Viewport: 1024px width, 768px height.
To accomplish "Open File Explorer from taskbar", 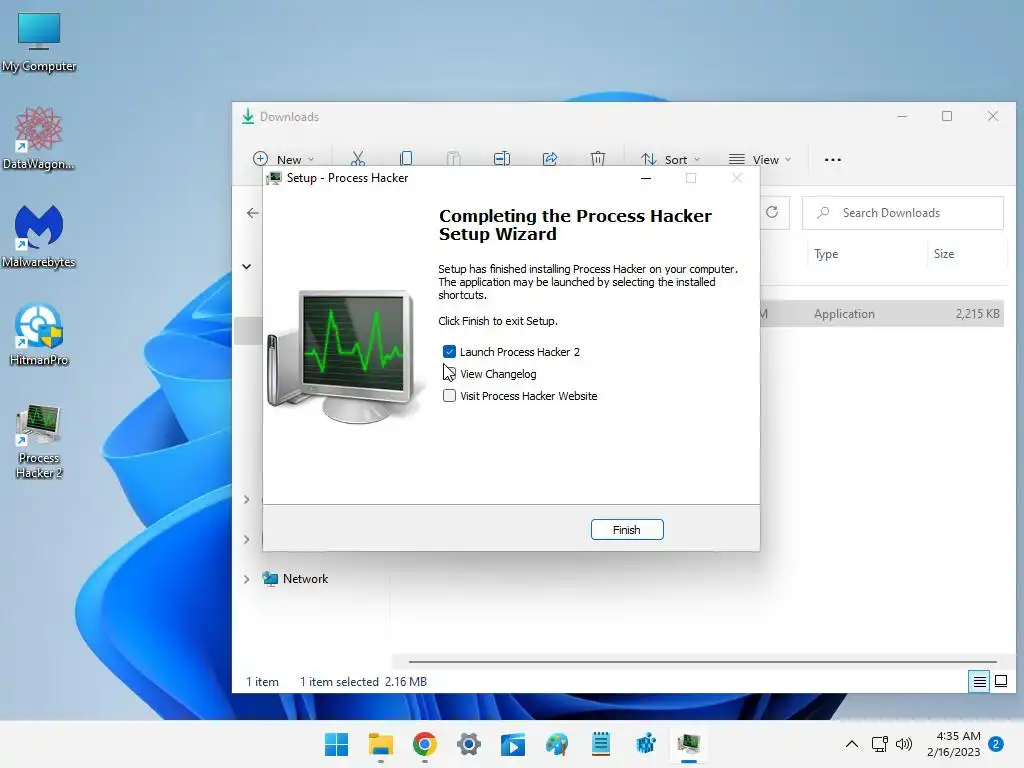I will click(x=381, y=744).
